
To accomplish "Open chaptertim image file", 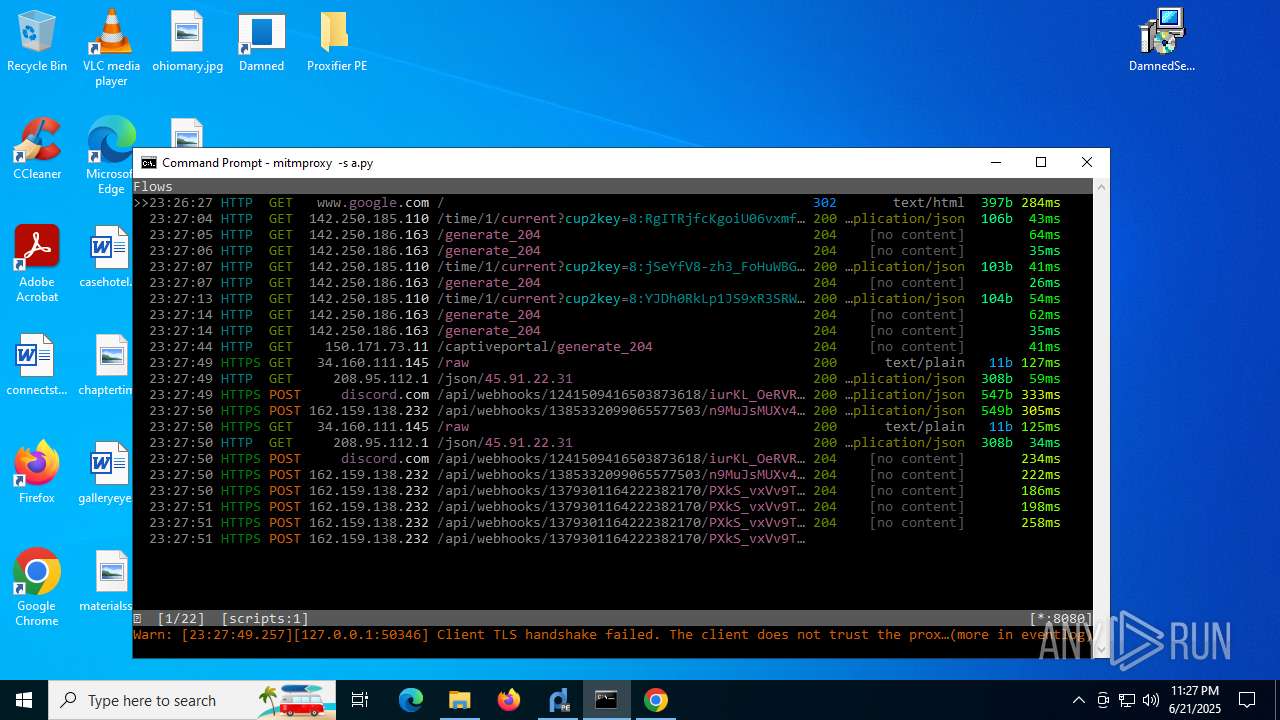I will coord(109,365).
